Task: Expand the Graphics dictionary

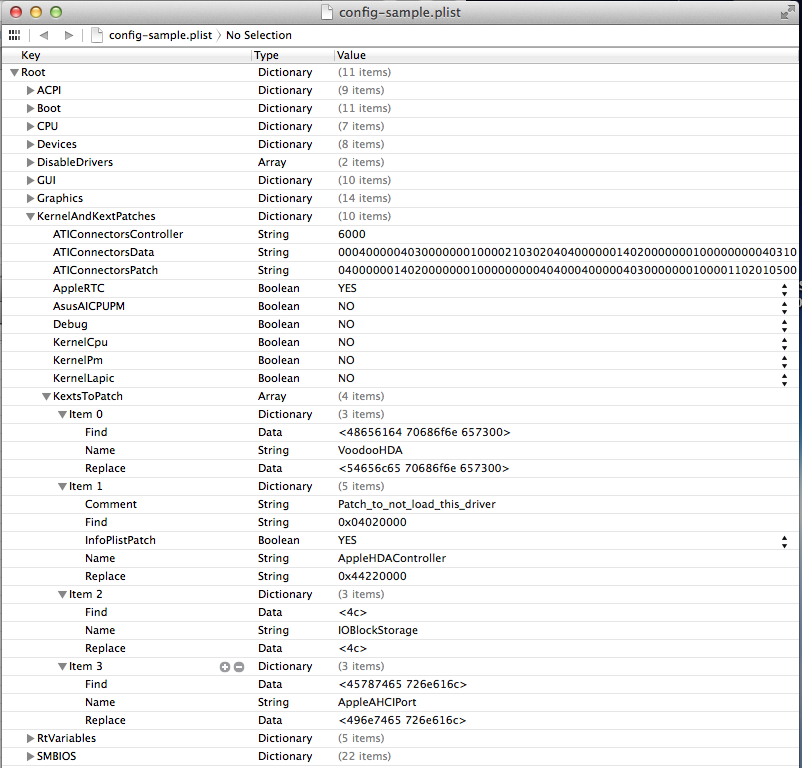Action: point(30,198)
